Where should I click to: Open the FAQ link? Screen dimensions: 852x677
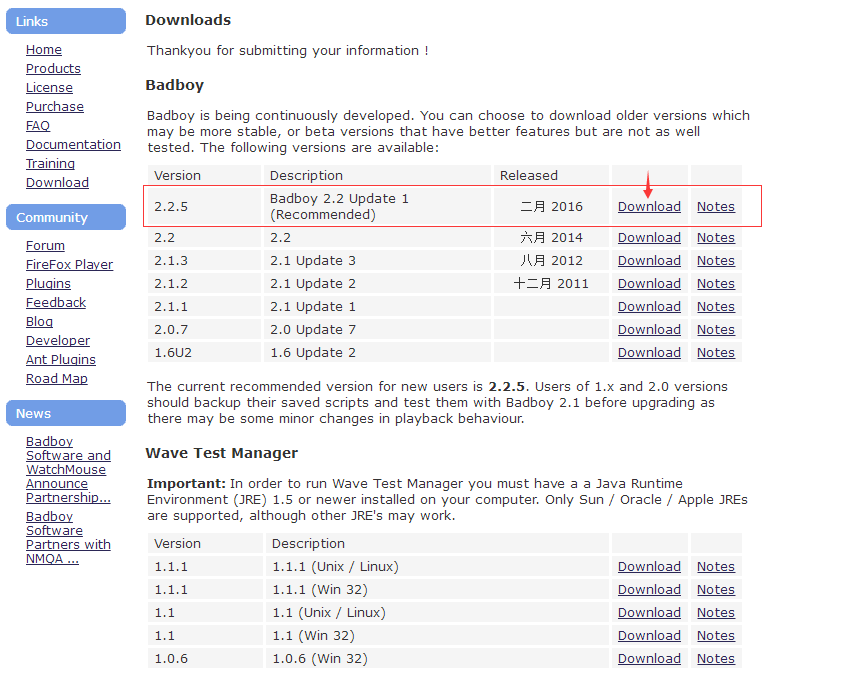coord(37,126)
